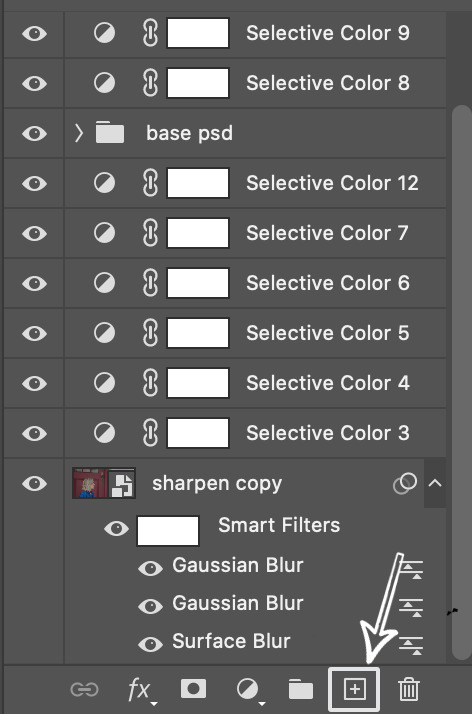
Task: Hide the Selective Color 8 layer
Action: point(35,83)
